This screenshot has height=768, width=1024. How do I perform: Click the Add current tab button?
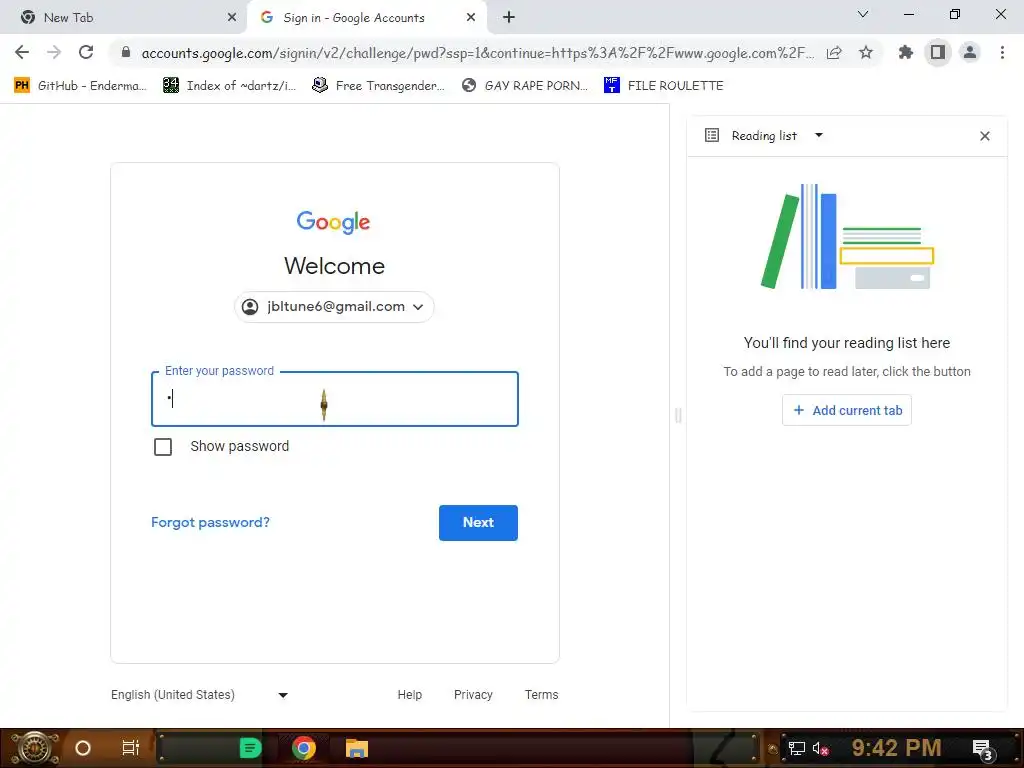click(847, 410)
